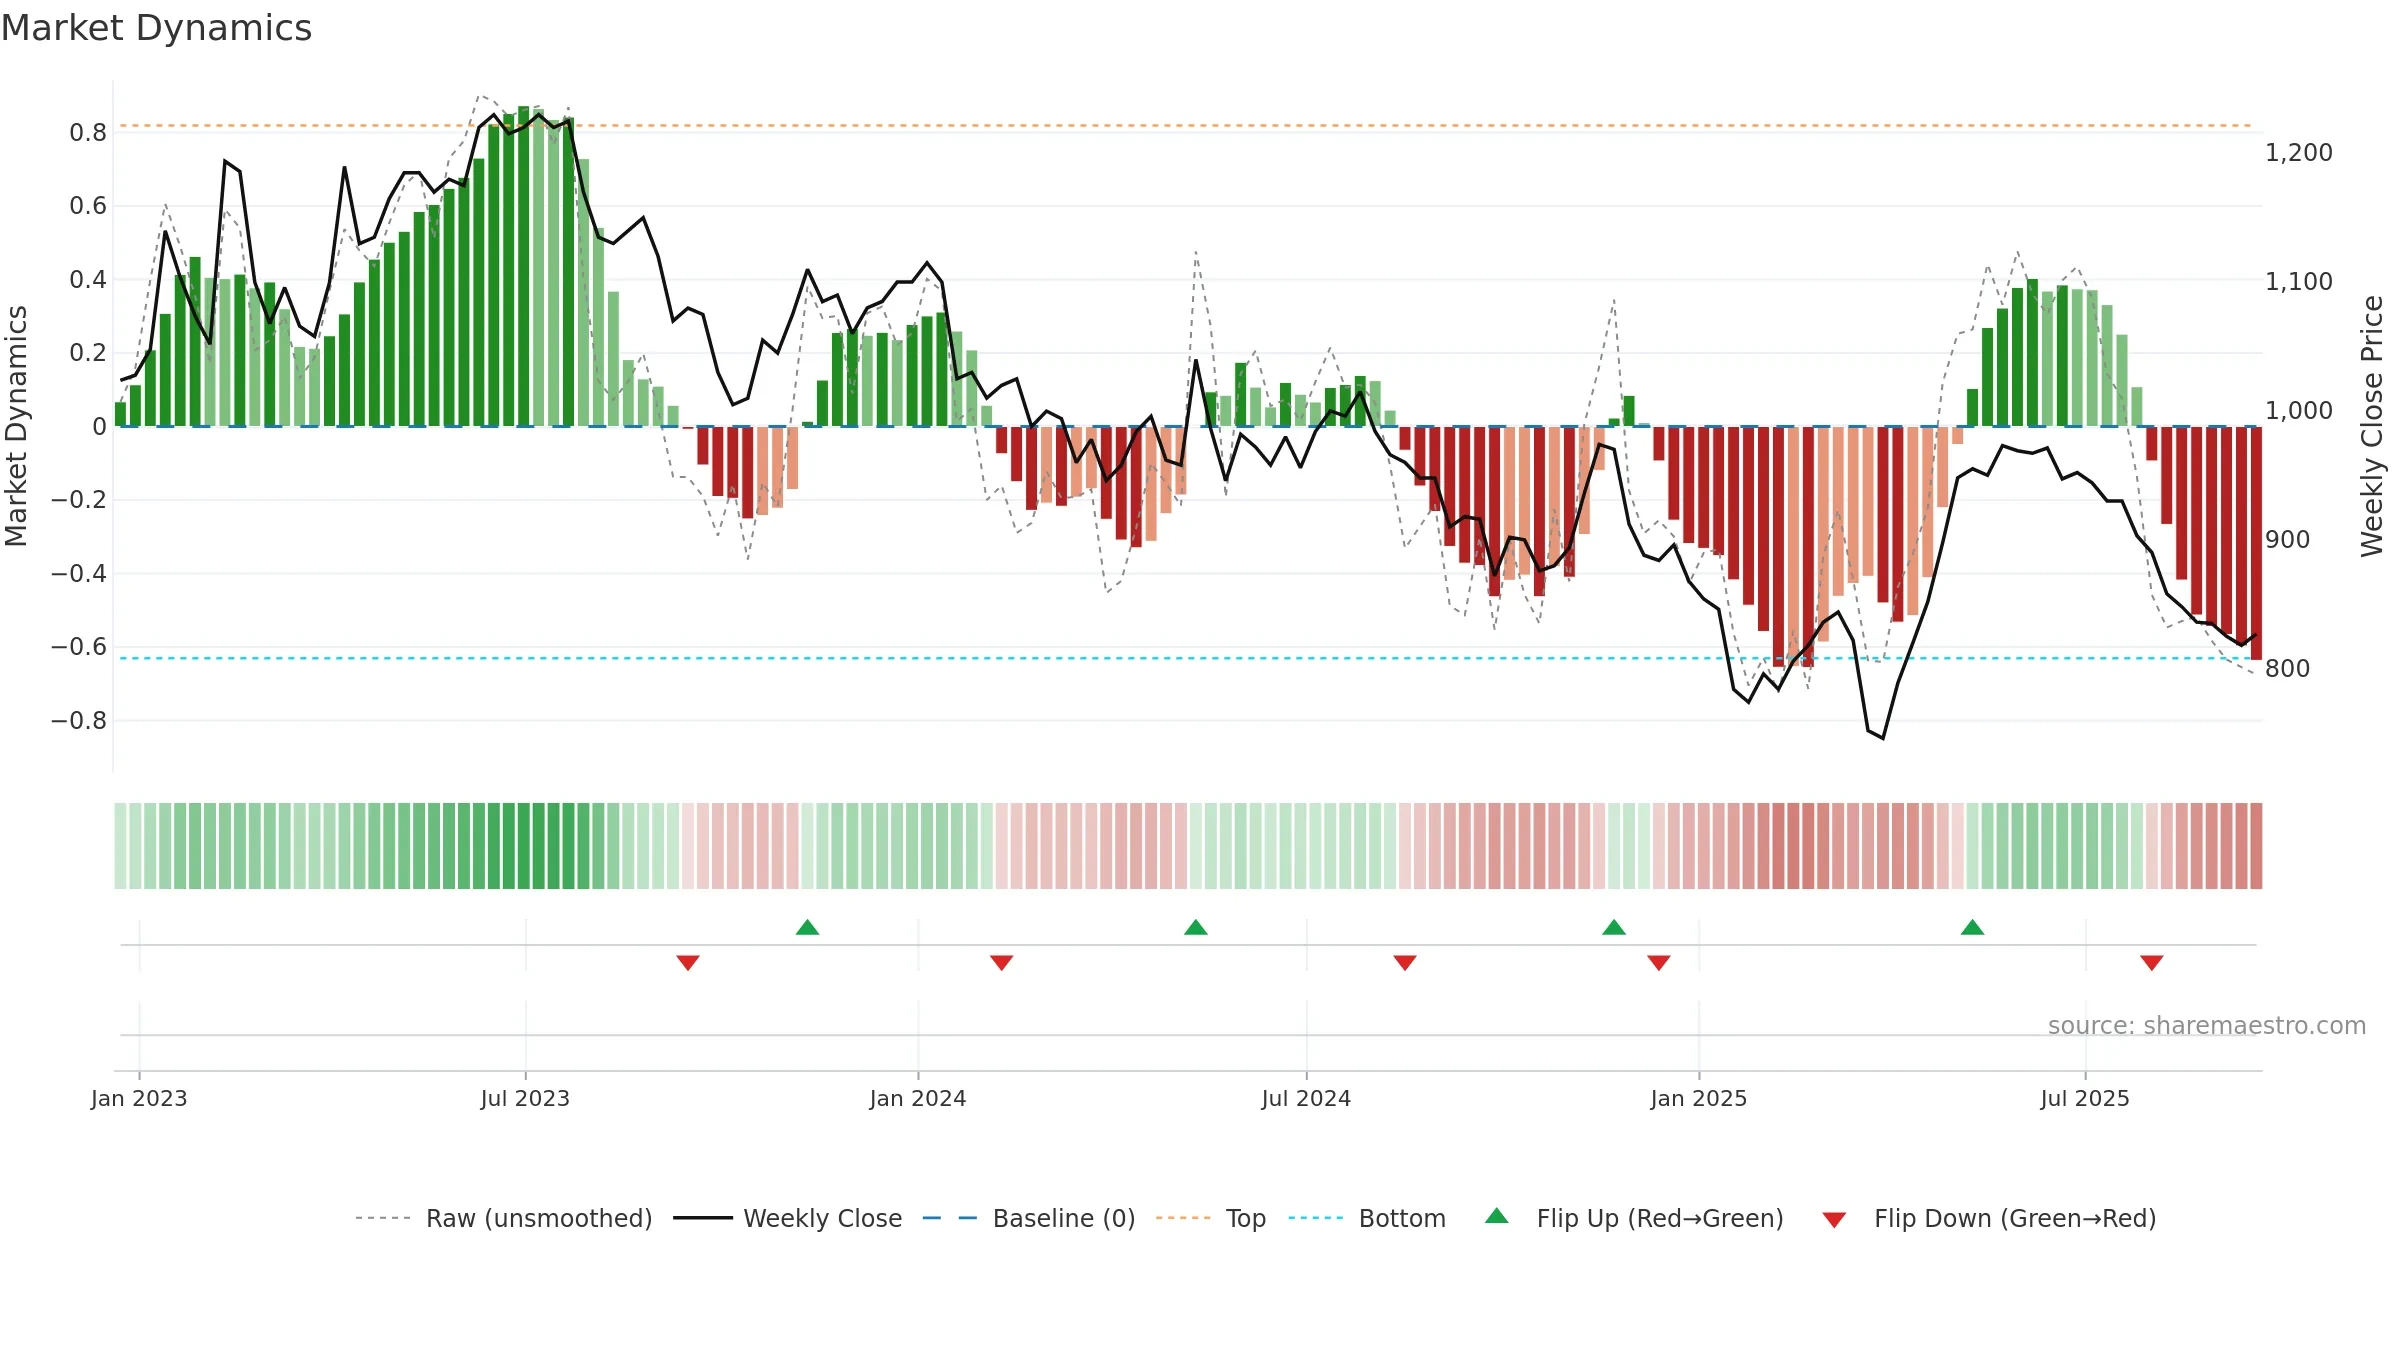Click the Jan 2025 axis label
The image size is (2400, 1350).
(x=1699, y=1098)
